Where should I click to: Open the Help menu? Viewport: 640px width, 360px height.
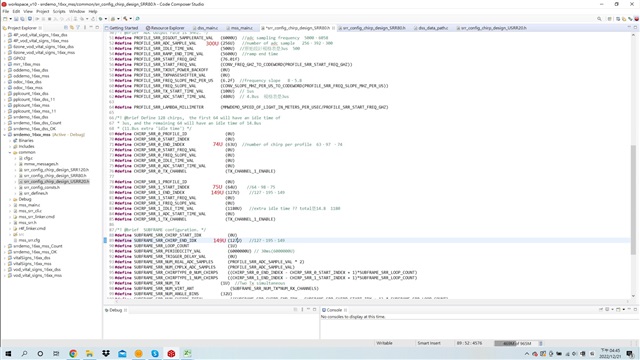[x=93, y=11]
